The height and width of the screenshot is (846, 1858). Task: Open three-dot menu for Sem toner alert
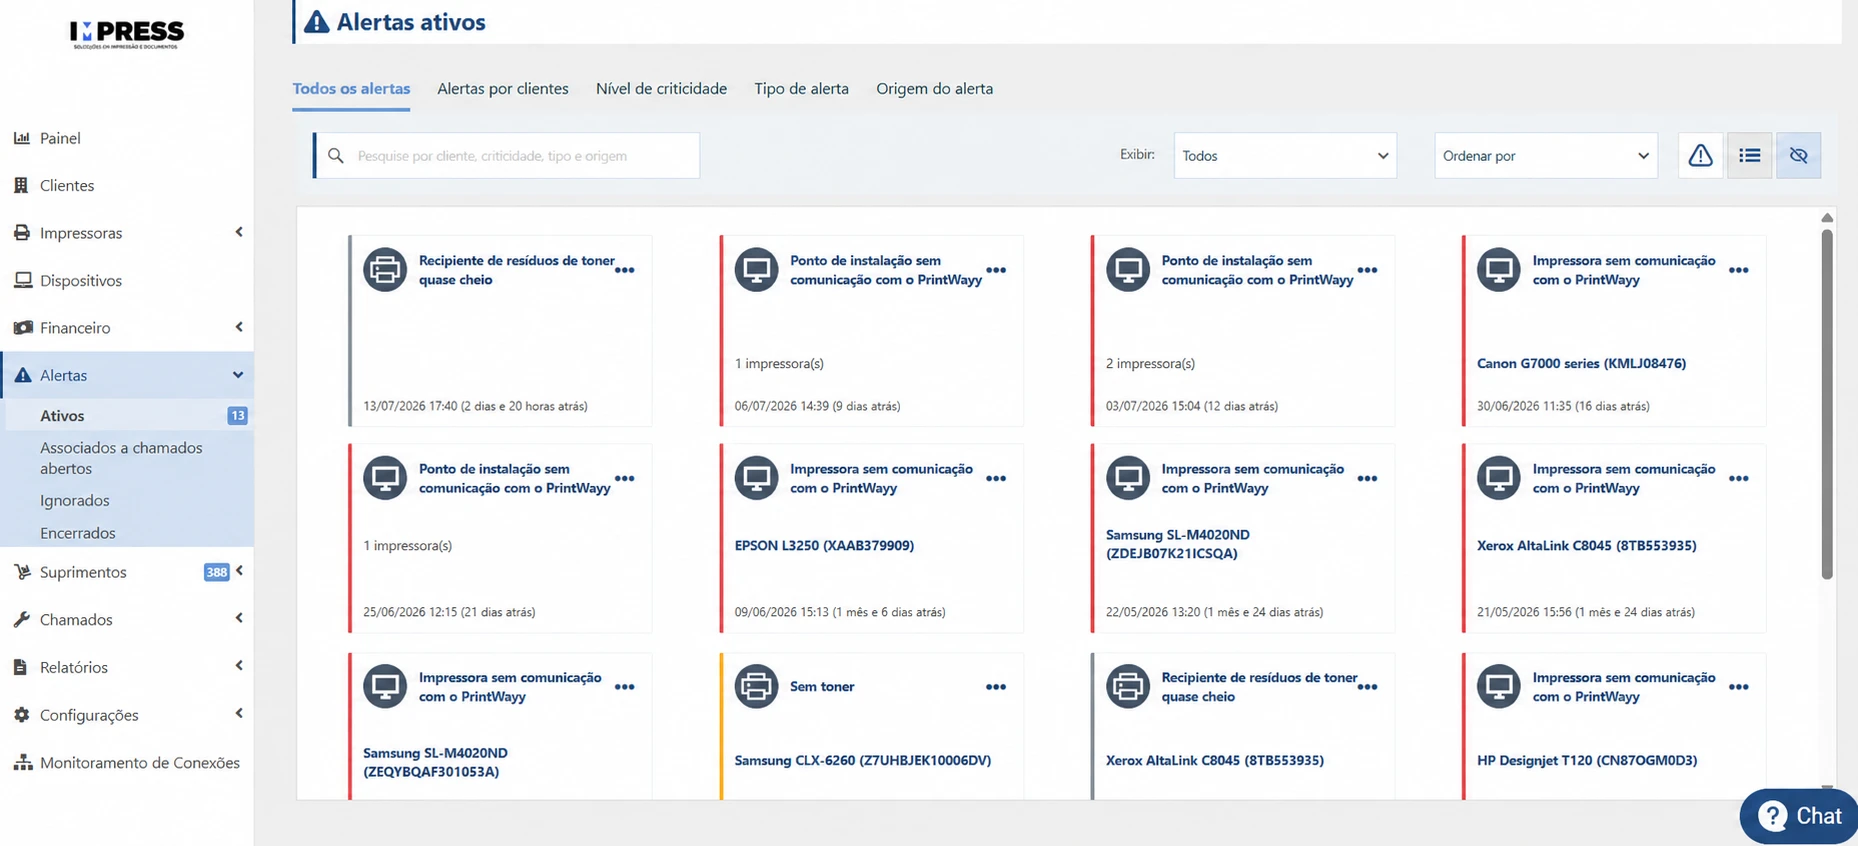pos(996,687)
